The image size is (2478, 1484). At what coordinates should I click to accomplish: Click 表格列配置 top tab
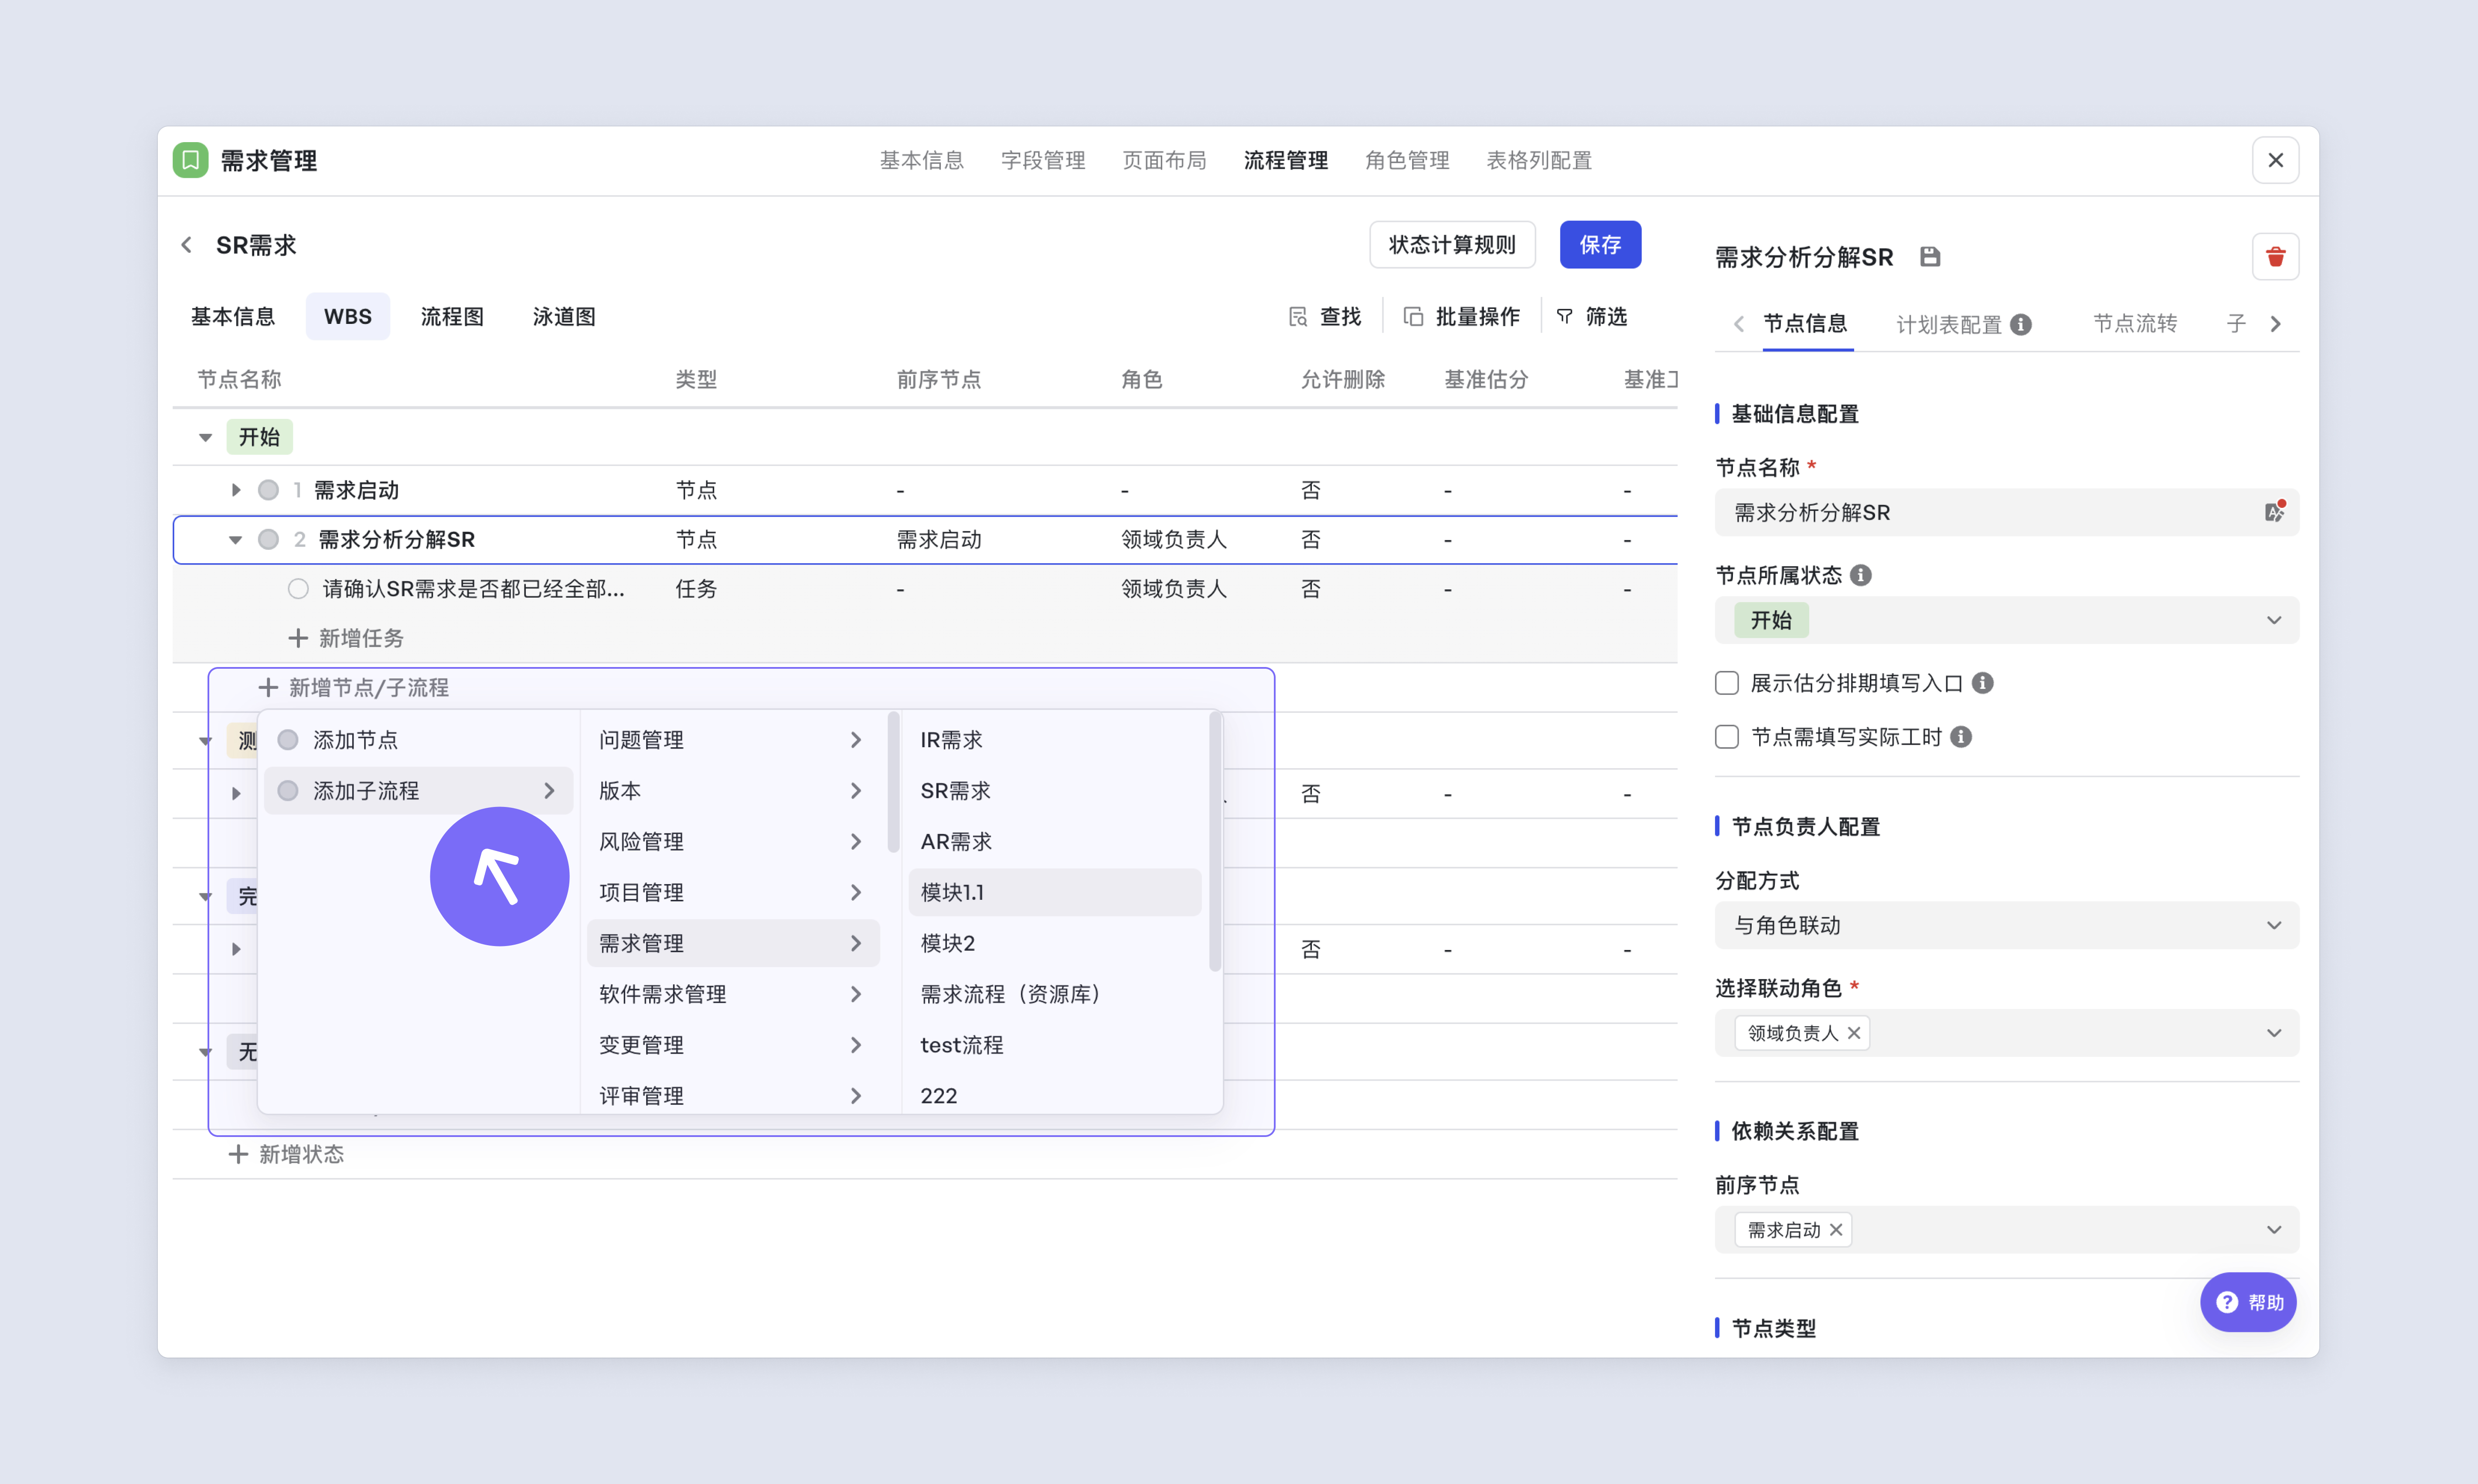(1539, 160)
